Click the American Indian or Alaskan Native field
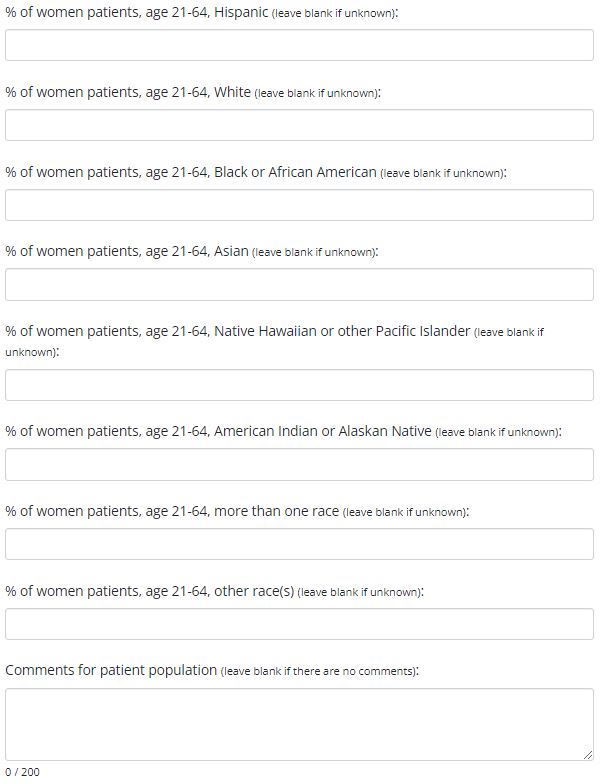The width and height of the screenshot is (603, 784). (299, 464)
